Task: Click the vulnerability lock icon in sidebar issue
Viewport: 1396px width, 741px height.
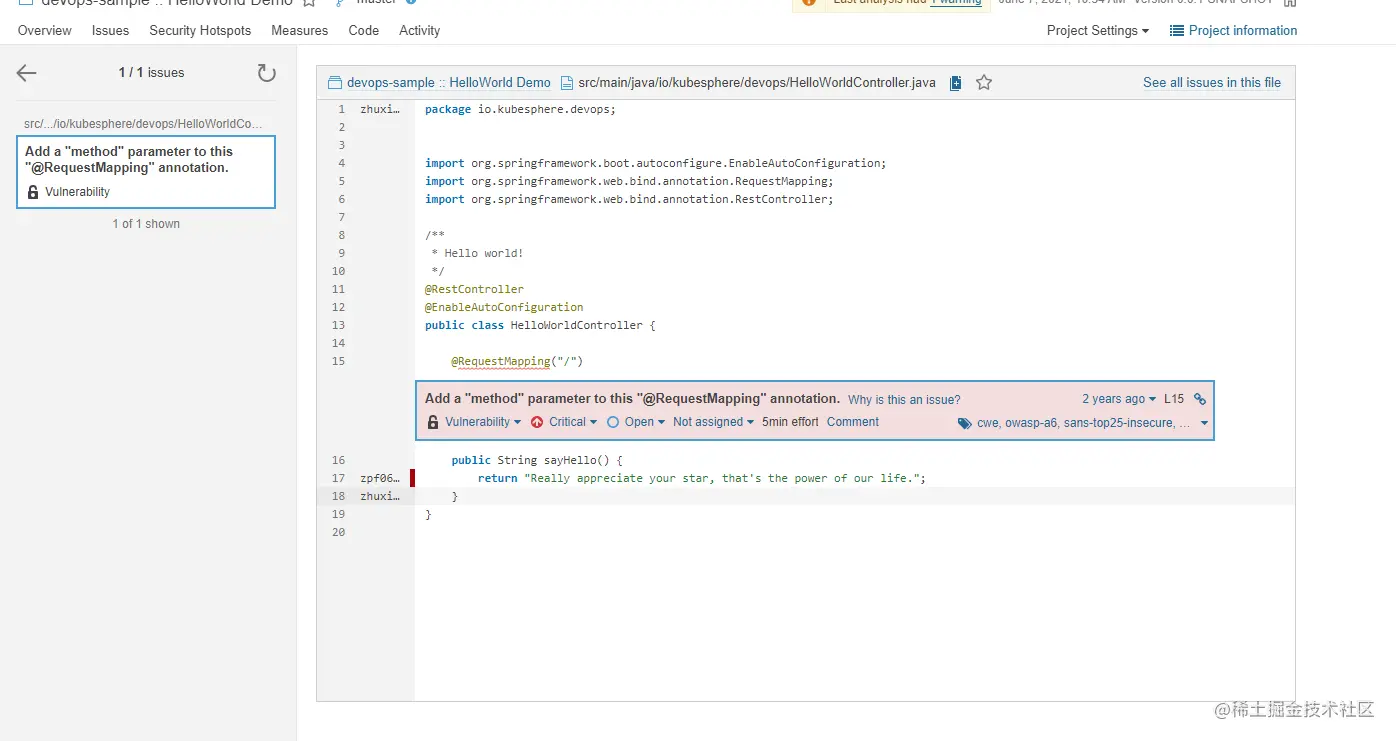Action: tap(33, 192)
